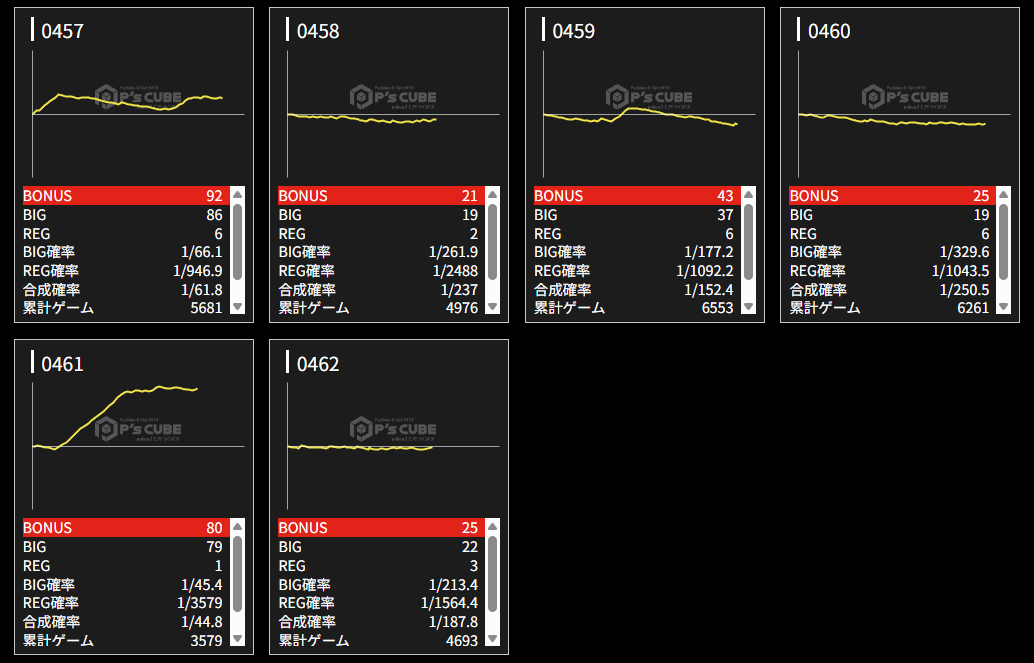Image resolution: width=1034 pixels, height=663 pixels.
Task: View the slump graph for machine 0461
Action: click(134, 428)
